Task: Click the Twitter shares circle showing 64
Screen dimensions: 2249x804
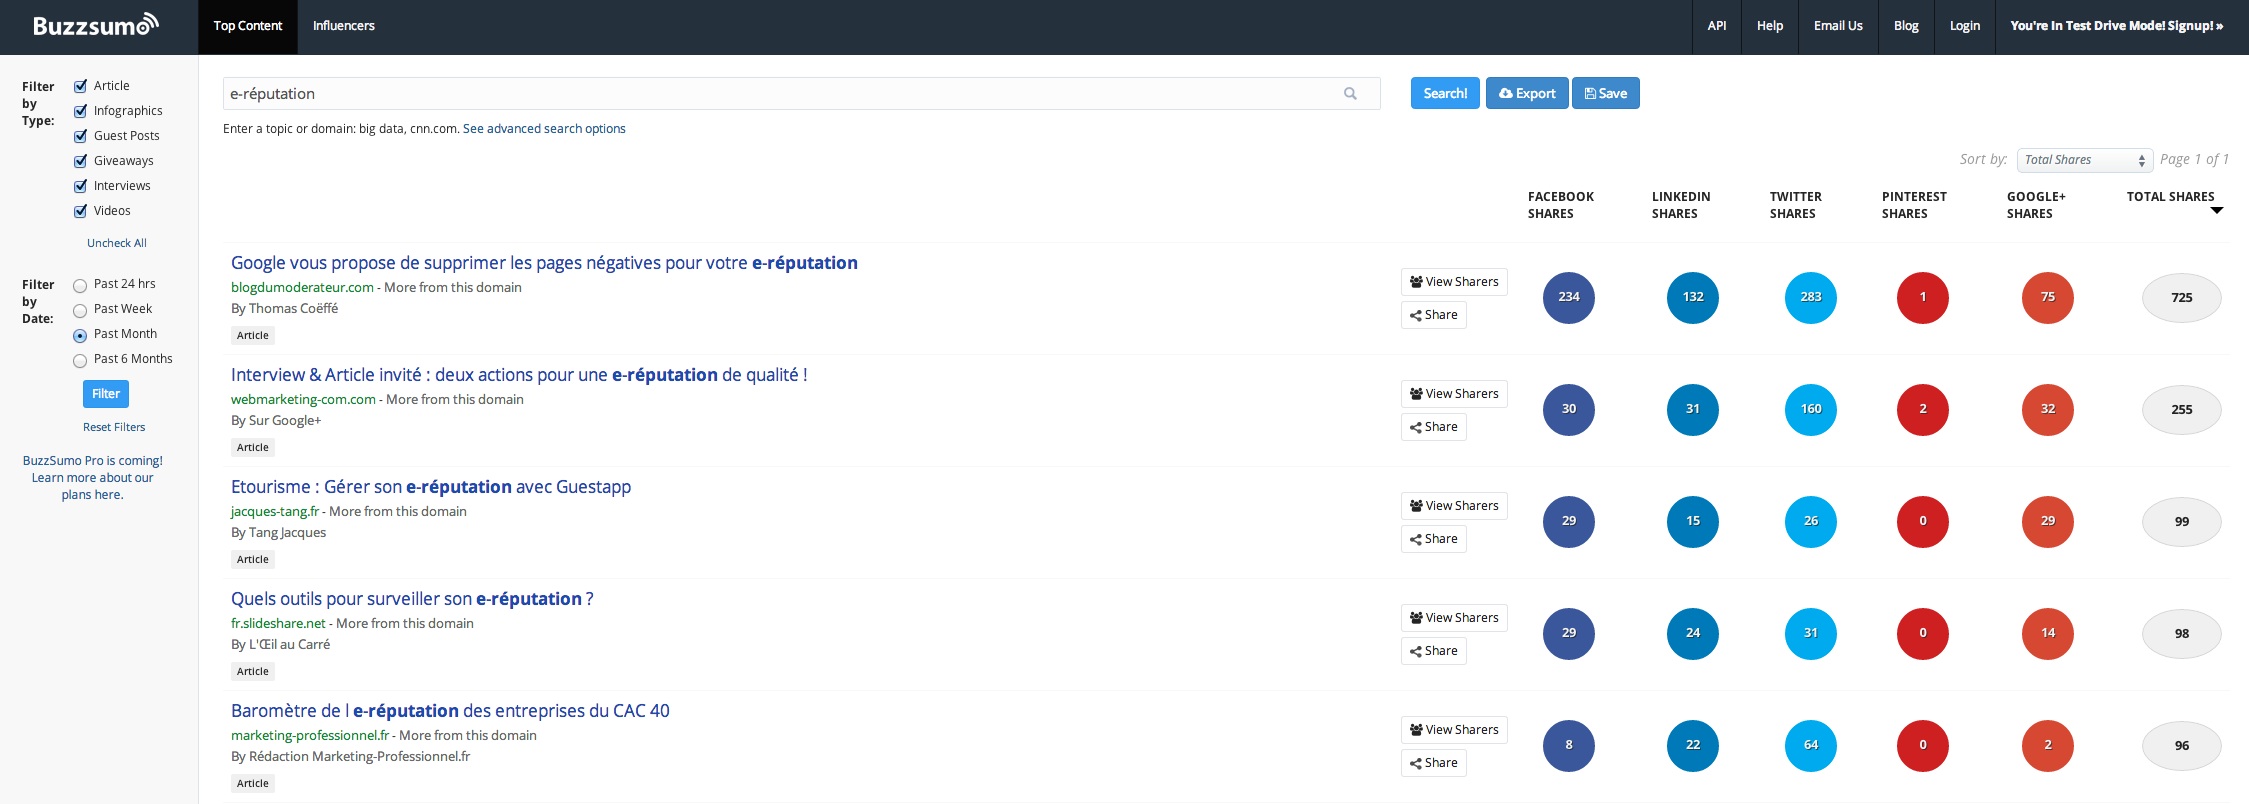Action: point(1811,745)
